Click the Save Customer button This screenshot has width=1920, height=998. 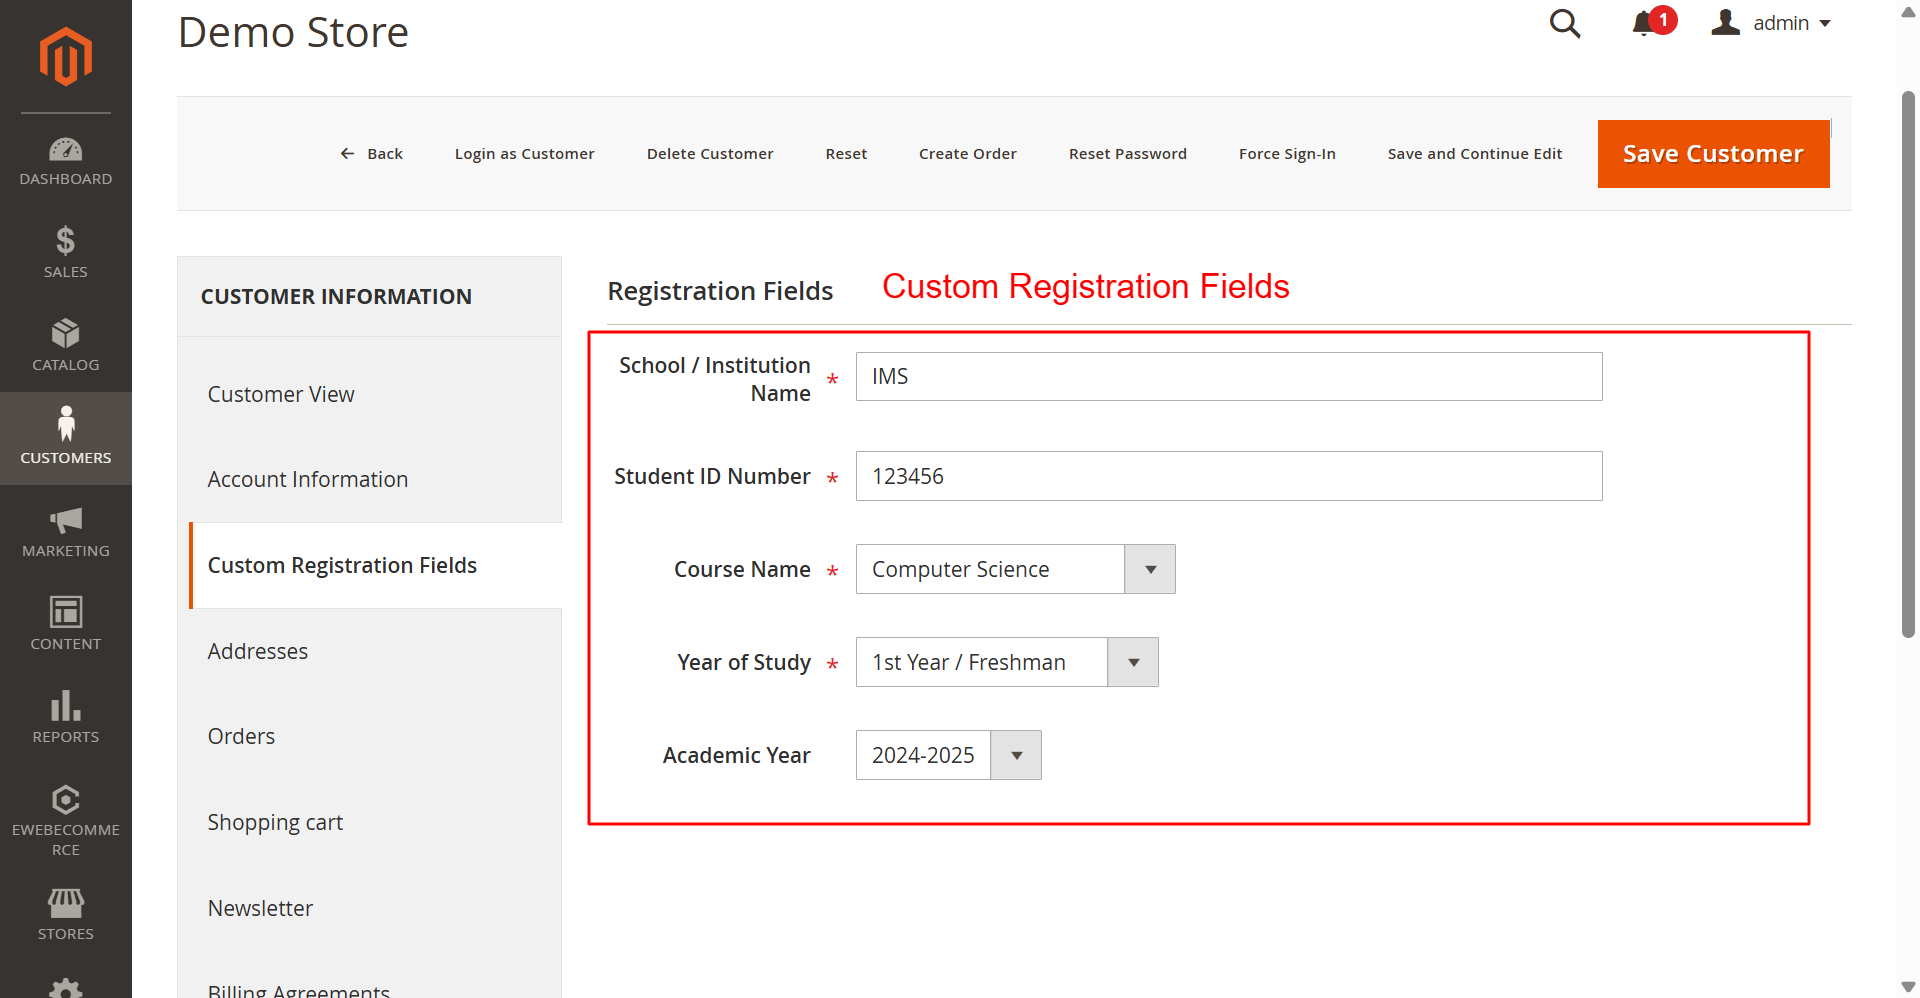tap(1713, 154)
